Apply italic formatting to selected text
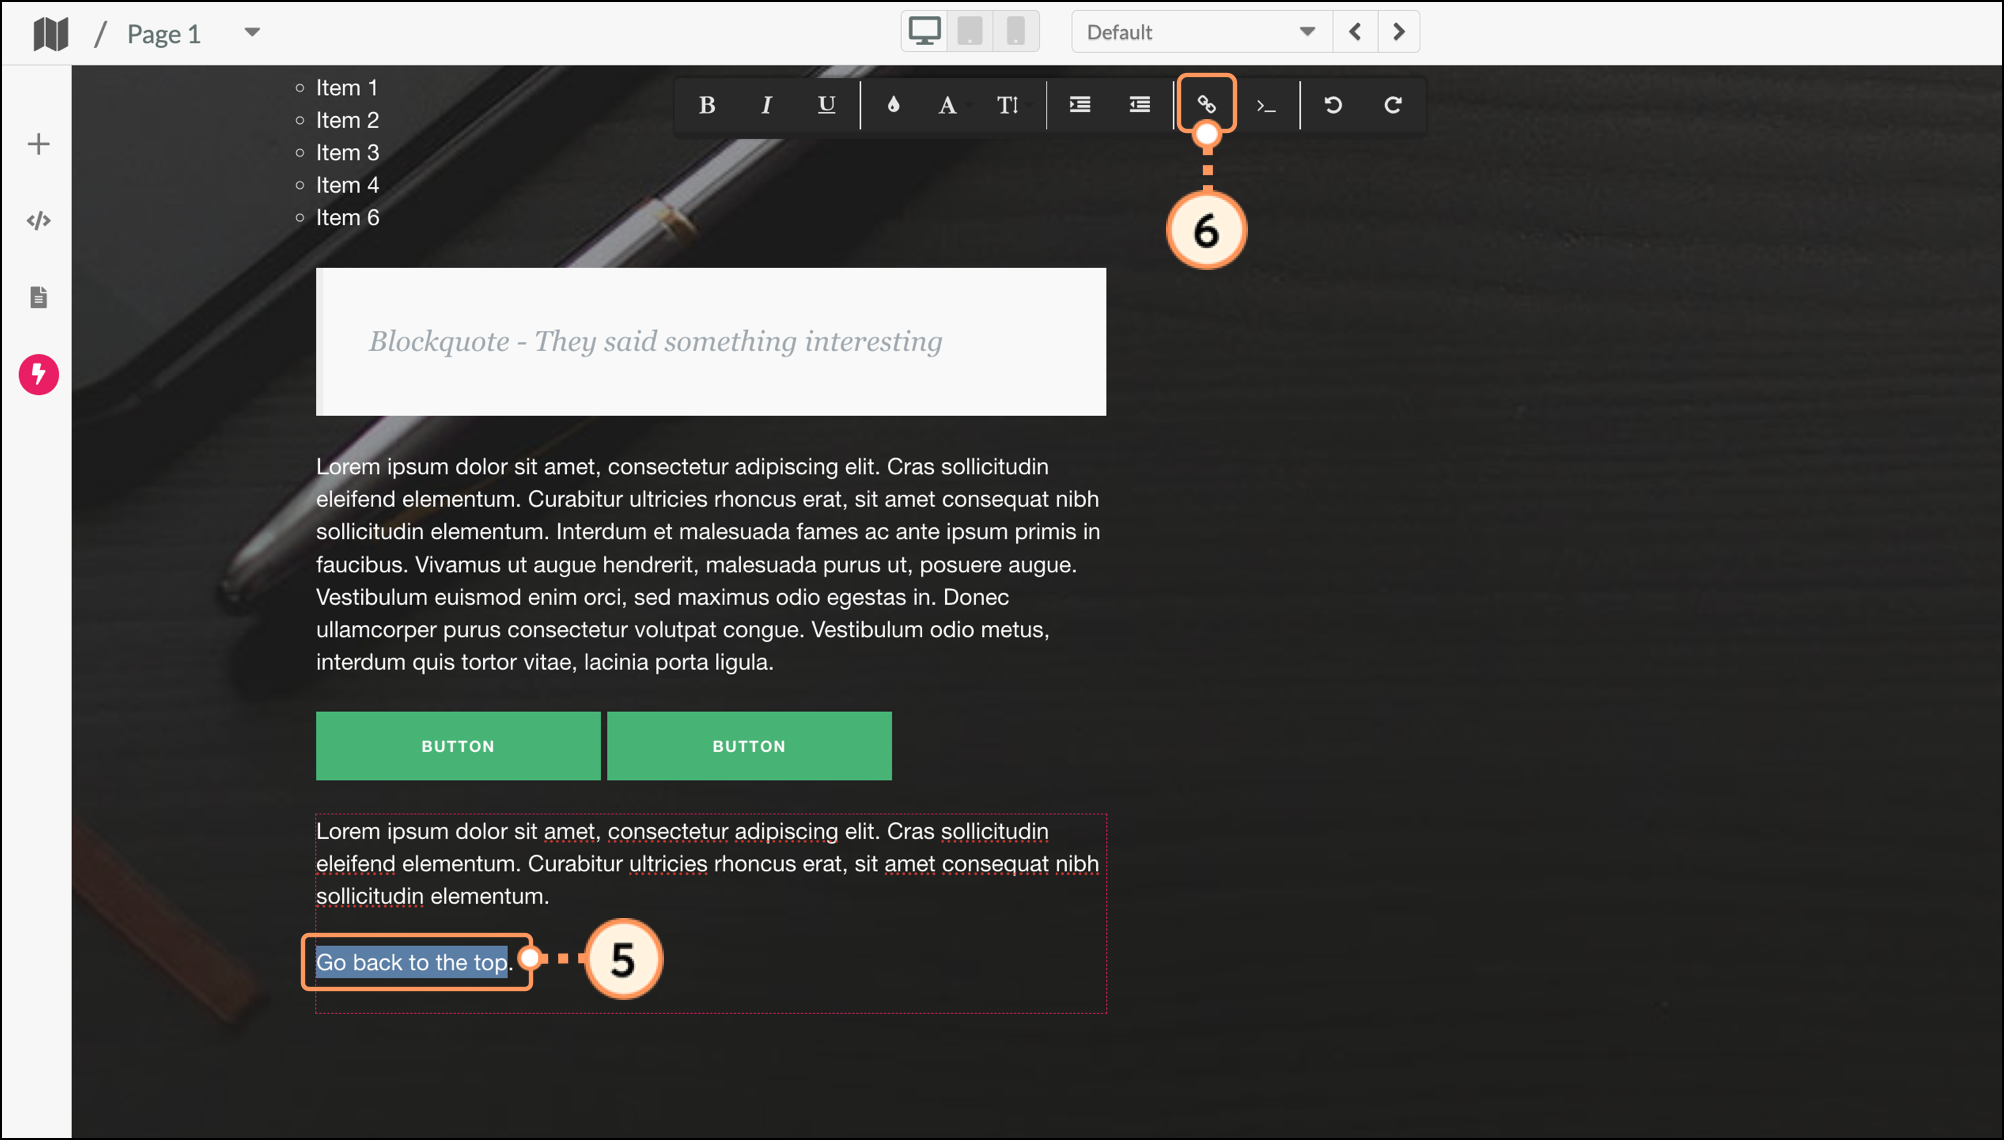 (x=766, y=105)
